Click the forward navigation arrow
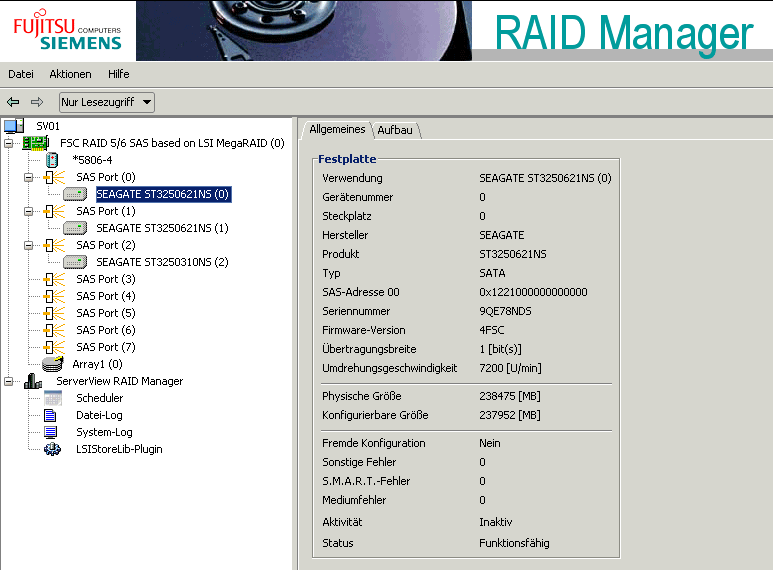 tap(37, 102)
